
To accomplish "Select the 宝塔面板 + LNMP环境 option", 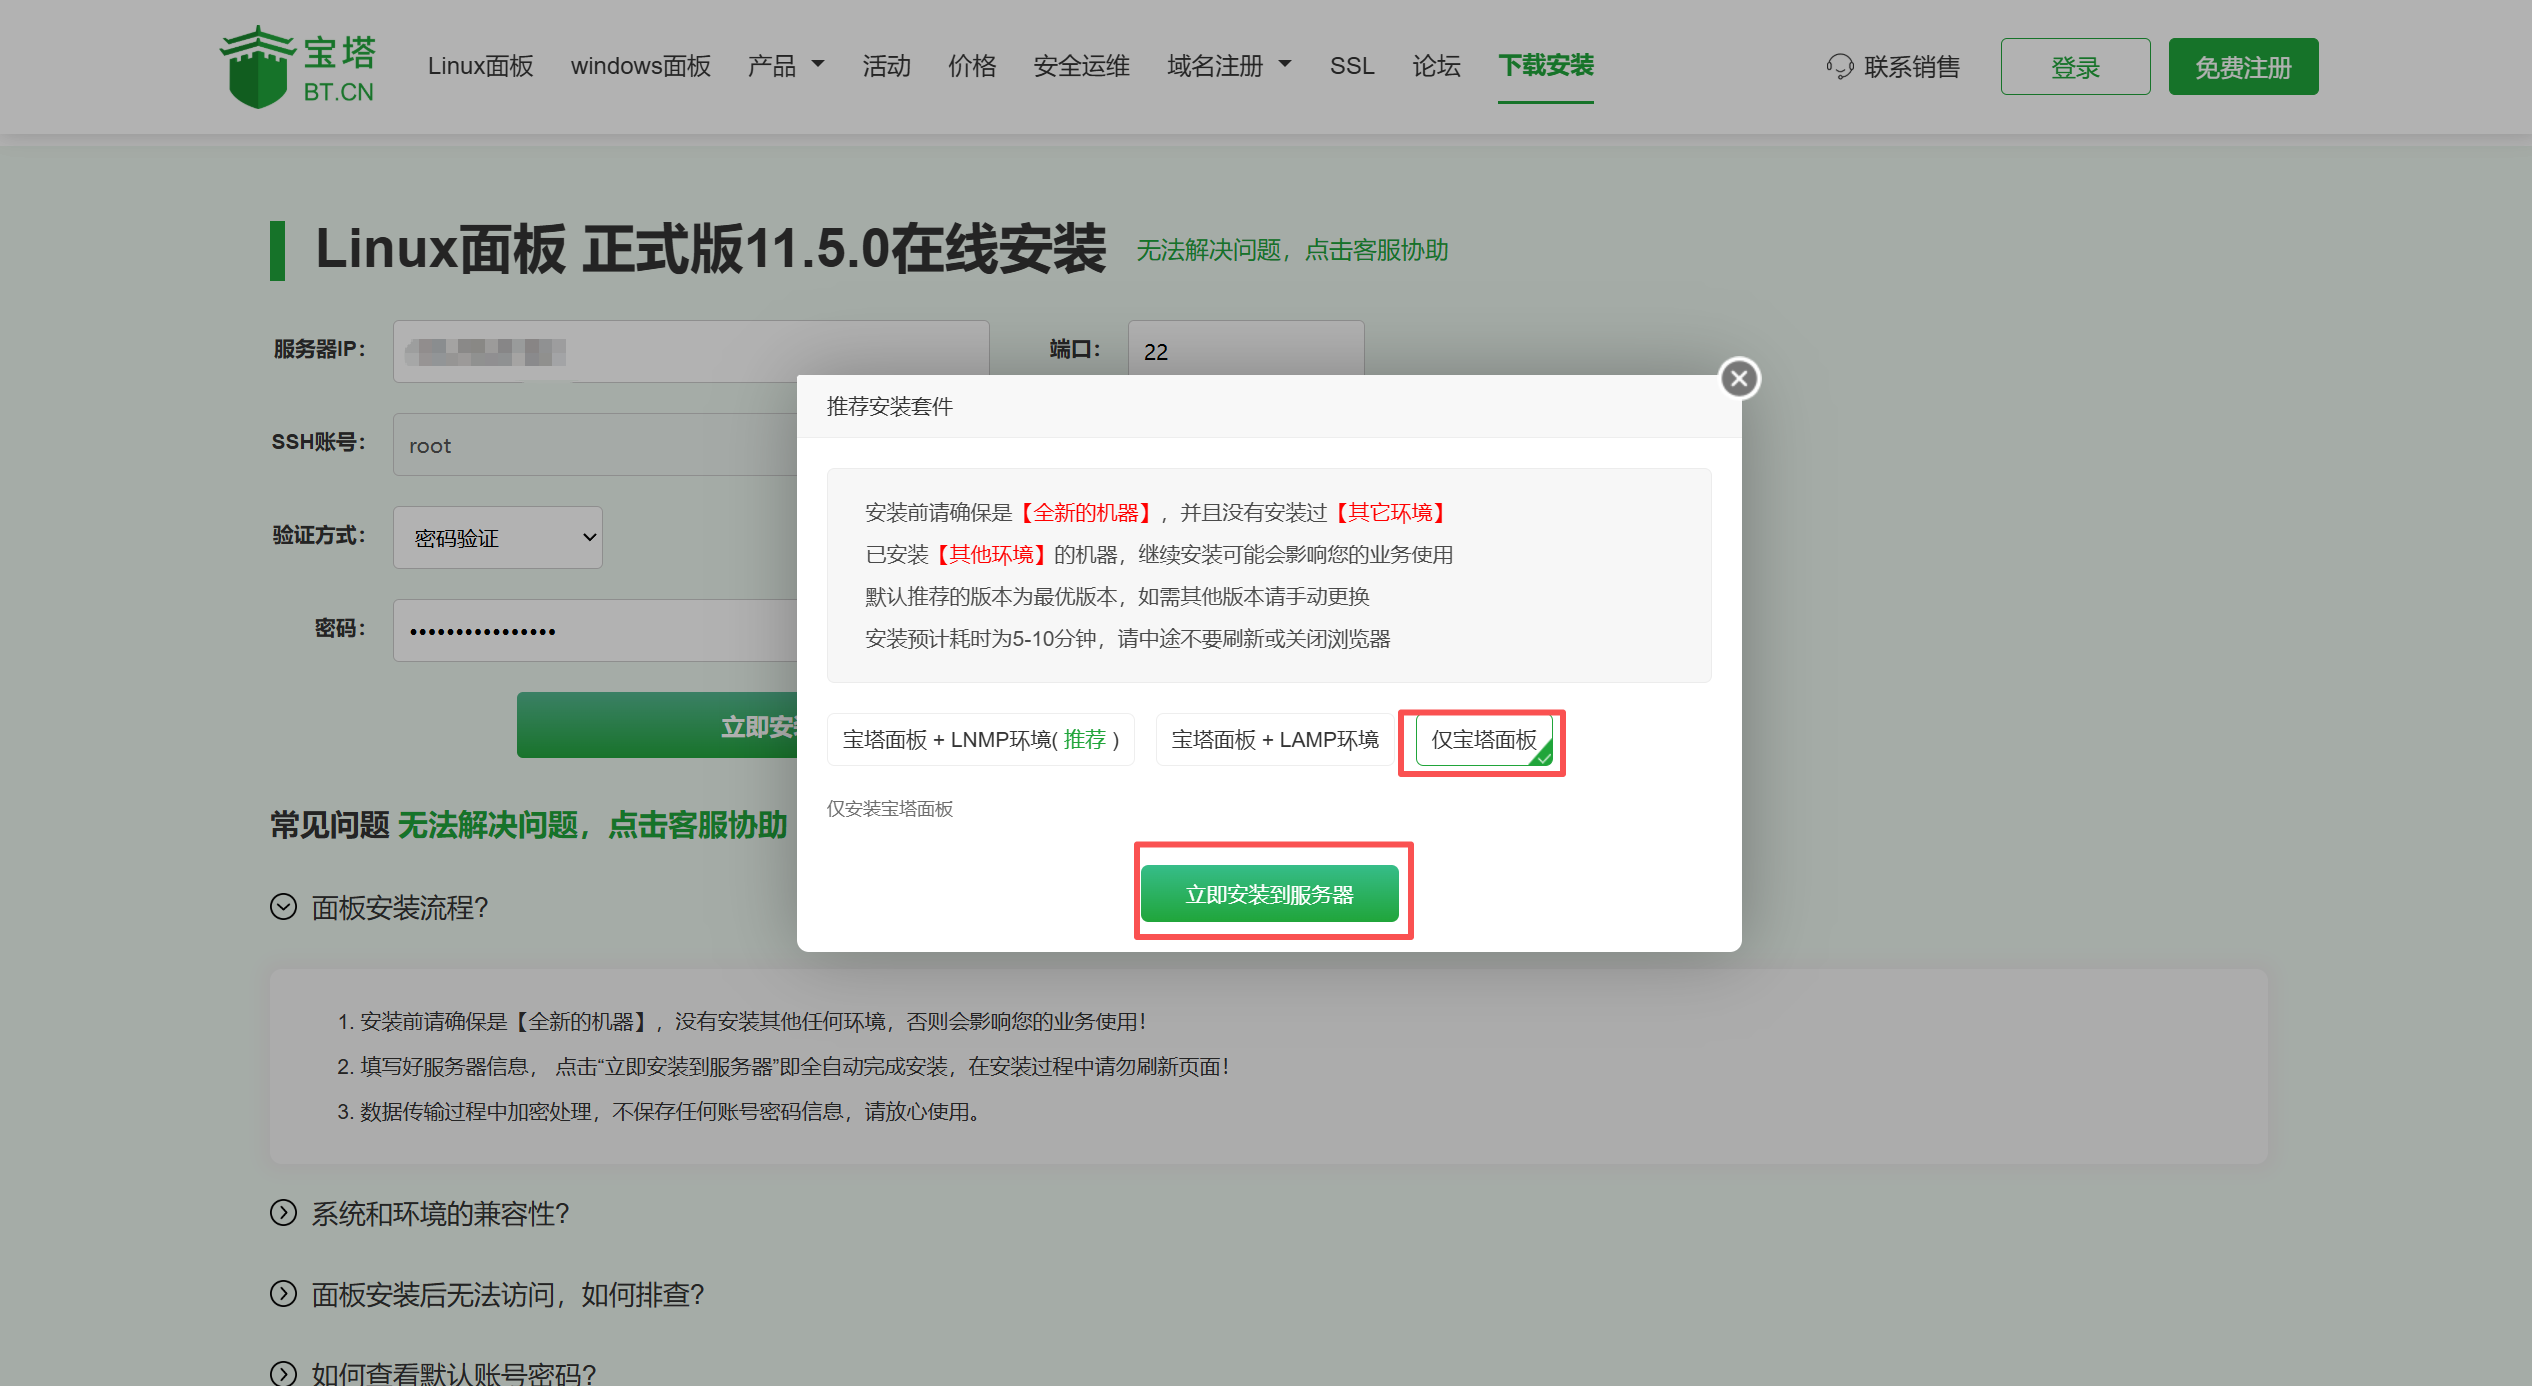I will click(980, 740).
